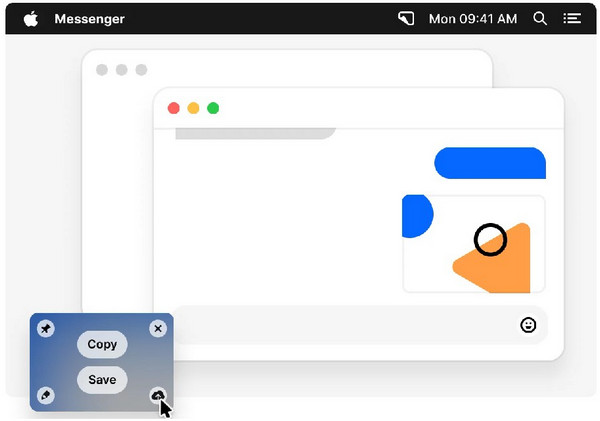Close the front window with the red button
600x421 pixels.
173,108
